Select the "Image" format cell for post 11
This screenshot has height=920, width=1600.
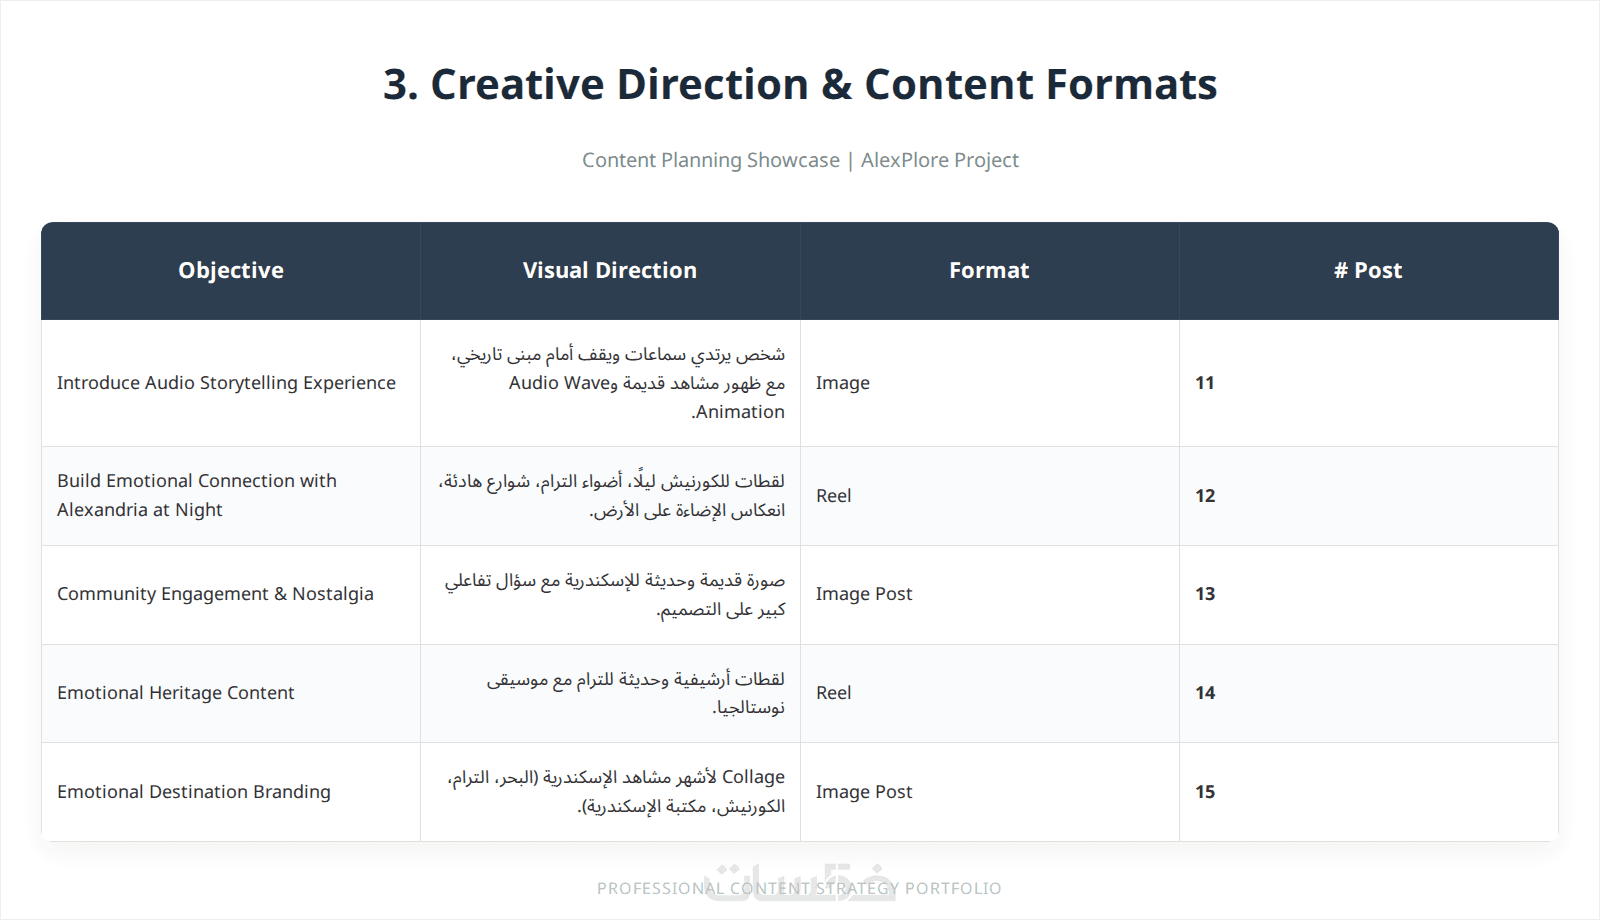coord(989,383)
